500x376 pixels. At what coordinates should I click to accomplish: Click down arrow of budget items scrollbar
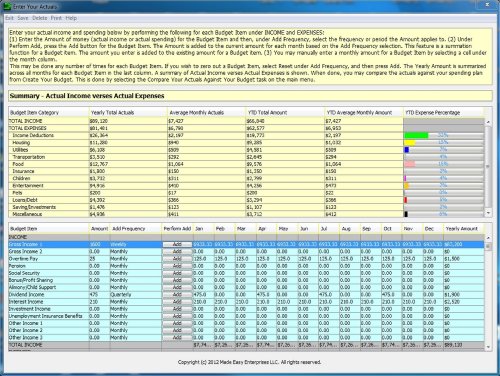pyautogui.click(x=488, y=347)
